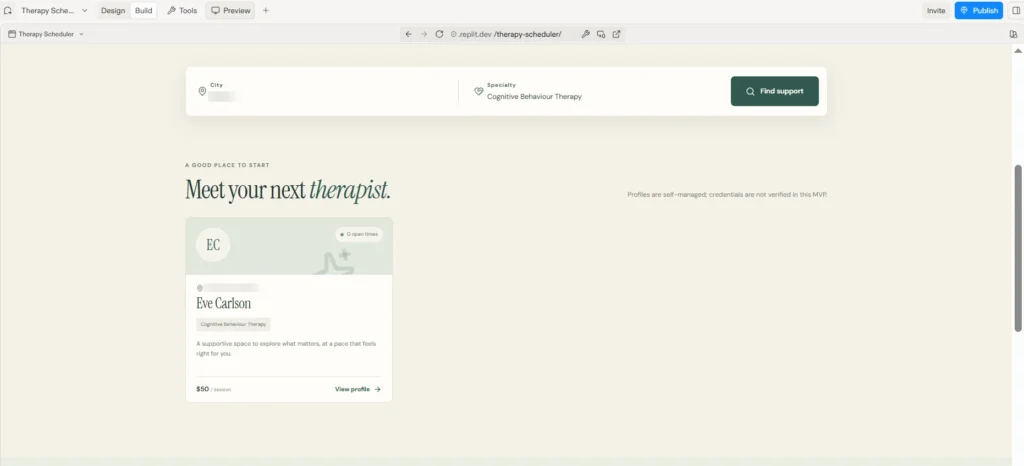
Task: Click the "Meet your next therapist." heading
Action: click(x=288, y=190)
